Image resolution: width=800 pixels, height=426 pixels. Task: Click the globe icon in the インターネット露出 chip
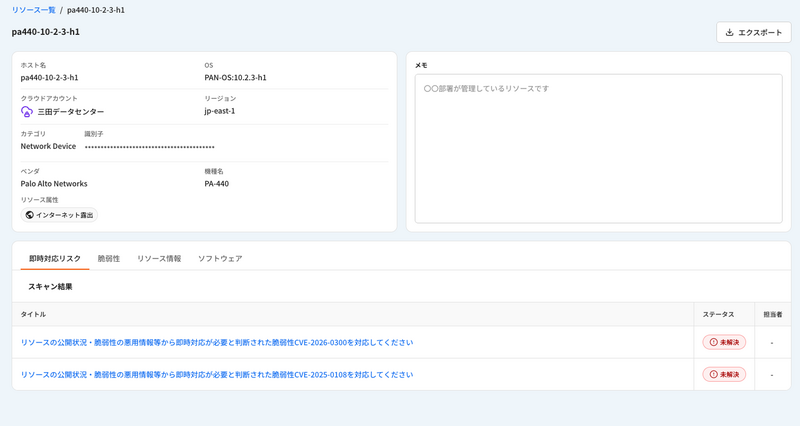pyautogui.click(x=30, y=215)
